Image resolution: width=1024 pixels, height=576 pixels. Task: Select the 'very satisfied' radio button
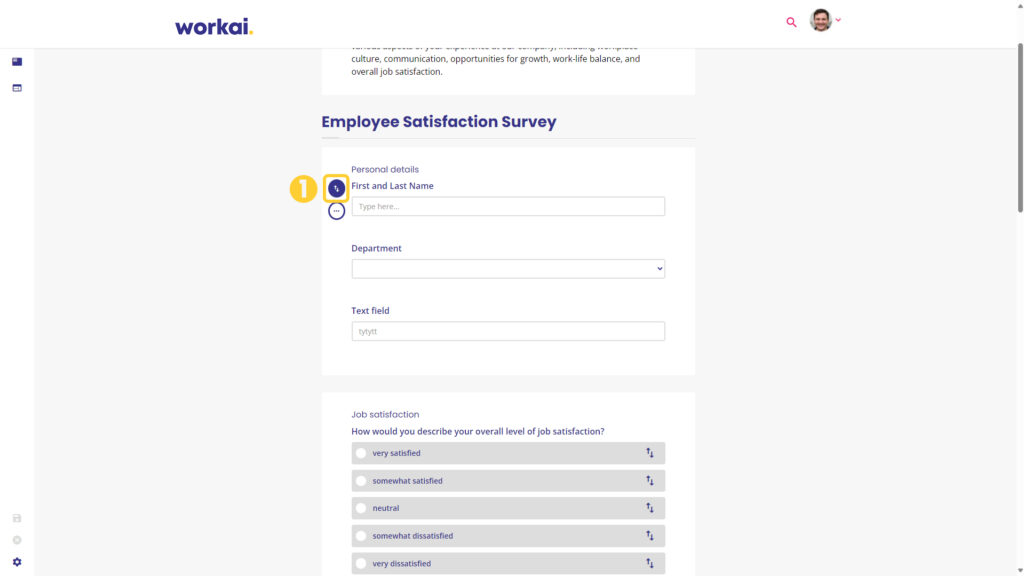(361, 453)
